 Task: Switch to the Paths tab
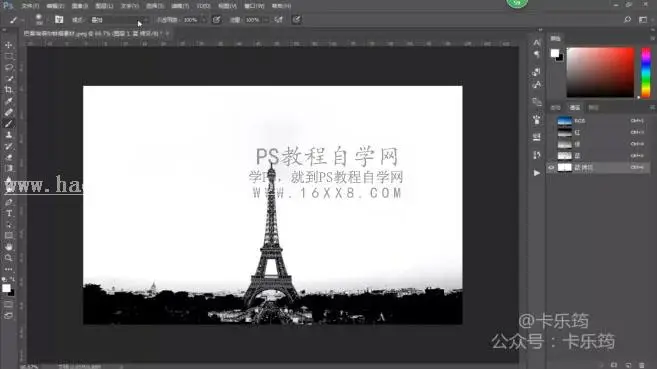(x=593, y=108)
